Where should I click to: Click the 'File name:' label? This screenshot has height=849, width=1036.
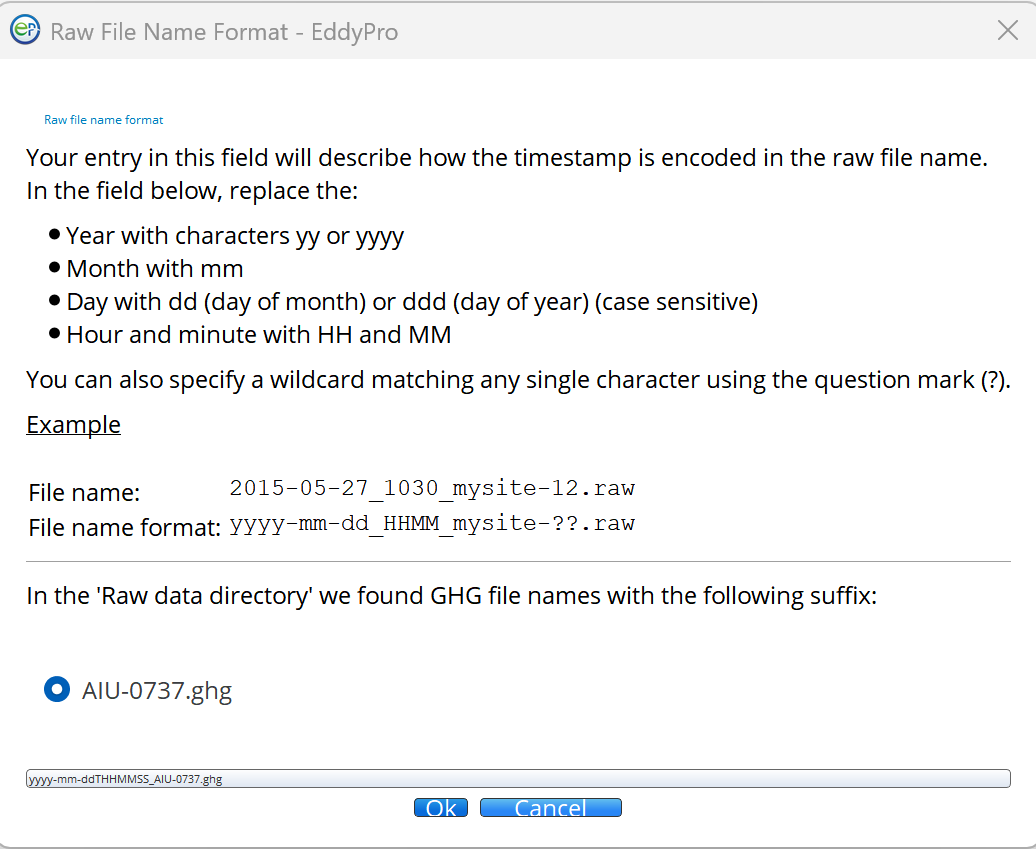tap(84, 493)
